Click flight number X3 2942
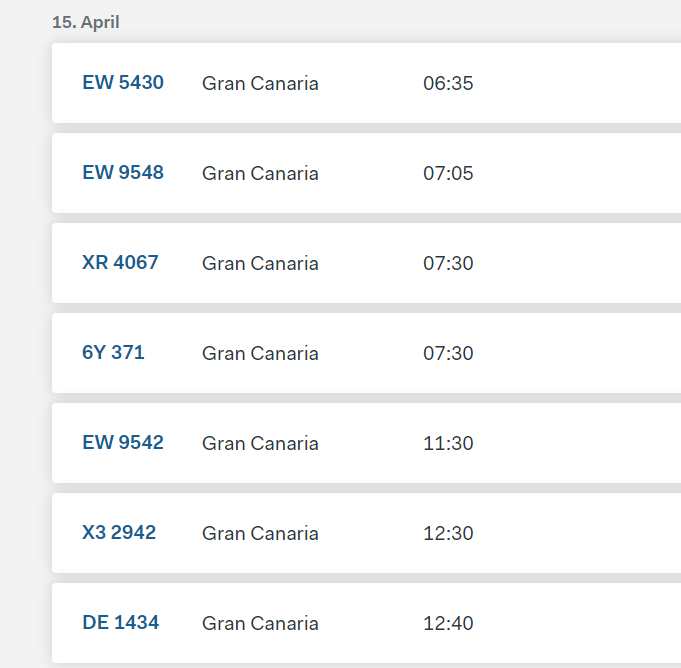The height and width of the screenshot is (668, 681). click(x=119, y=533)
